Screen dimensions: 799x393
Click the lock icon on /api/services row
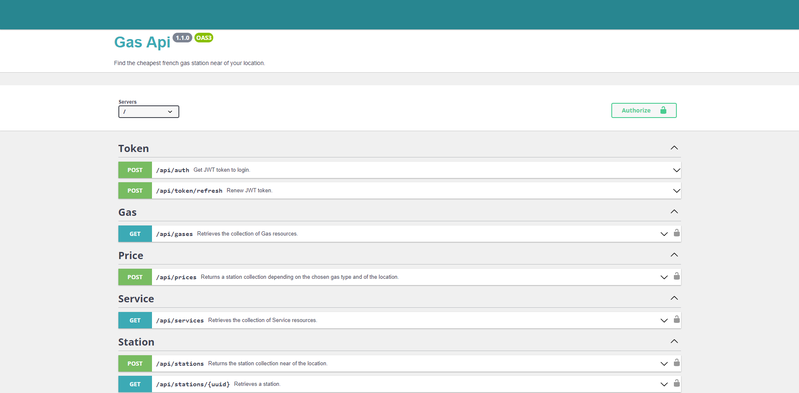677,320
